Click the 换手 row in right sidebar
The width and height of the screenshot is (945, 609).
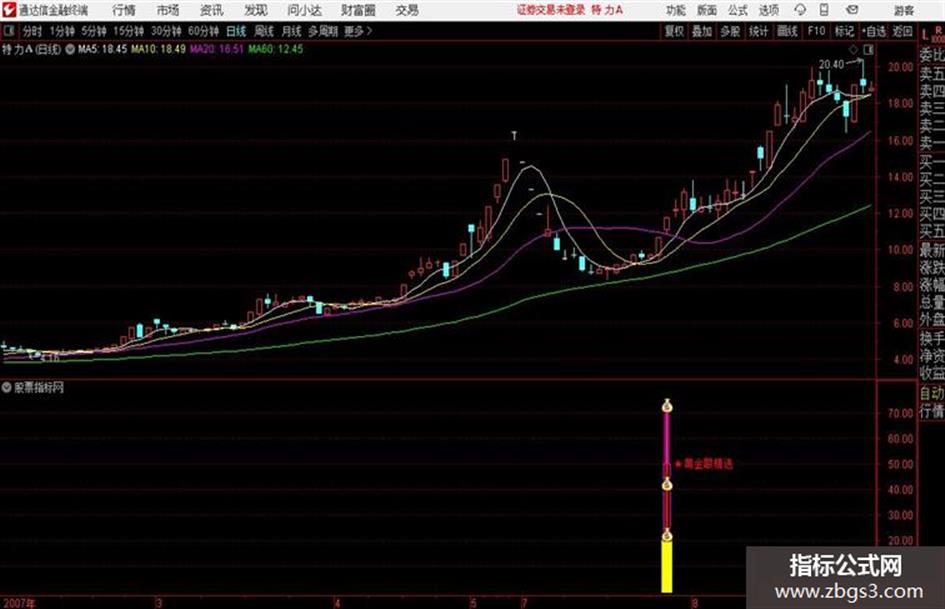click(x=932, y=338)
